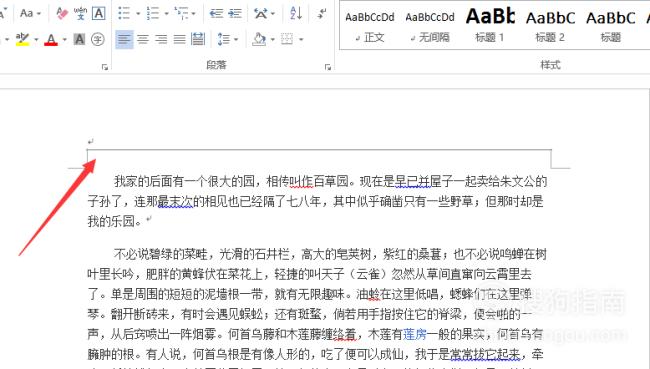Click the text 我的乐园 in the document

(x=111, y=221)
